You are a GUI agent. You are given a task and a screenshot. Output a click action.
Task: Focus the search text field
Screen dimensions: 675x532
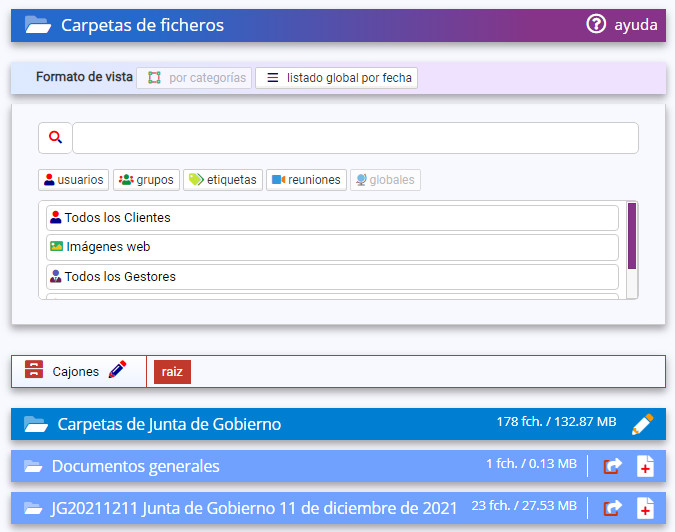click(x=355, y=138)
